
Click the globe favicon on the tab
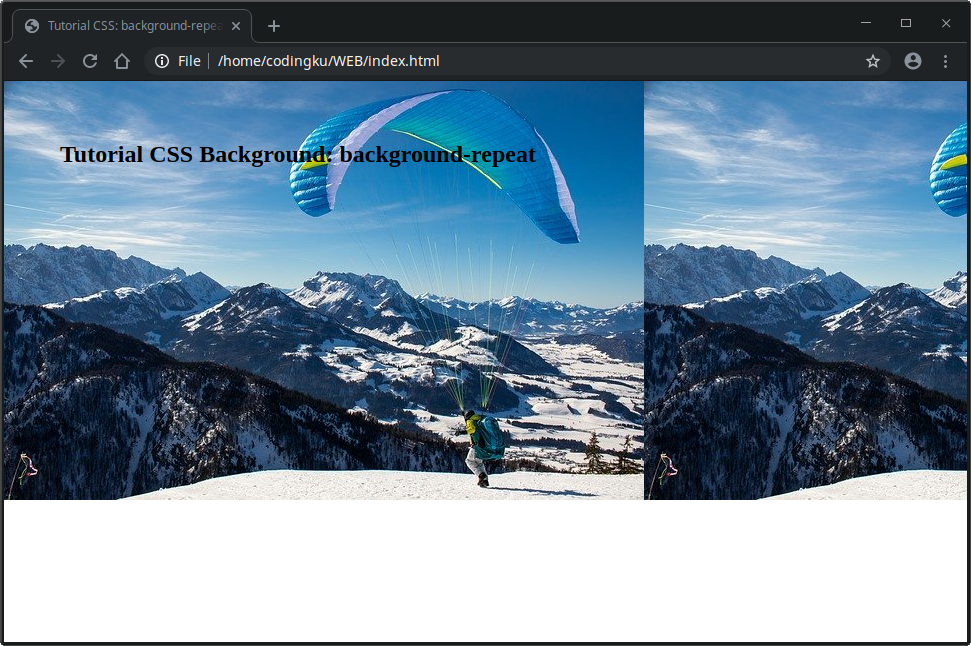click(x=32, y=26)
